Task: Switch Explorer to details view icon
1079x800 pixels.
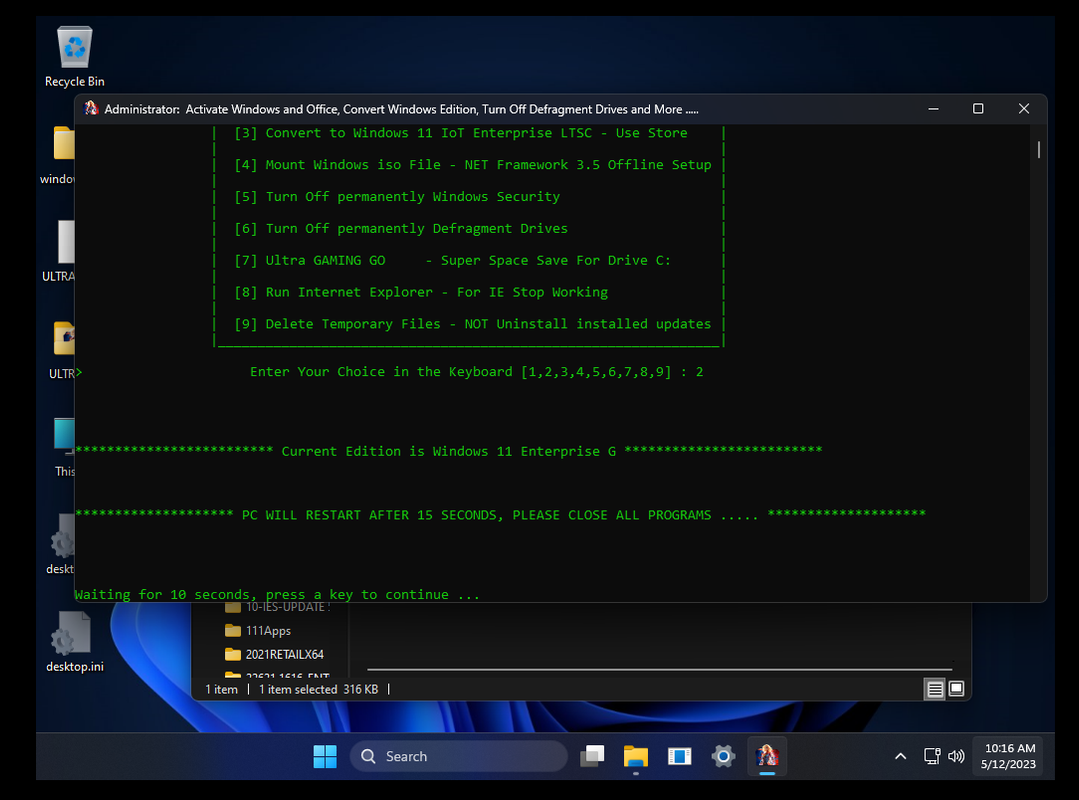Action: point(934,689)
